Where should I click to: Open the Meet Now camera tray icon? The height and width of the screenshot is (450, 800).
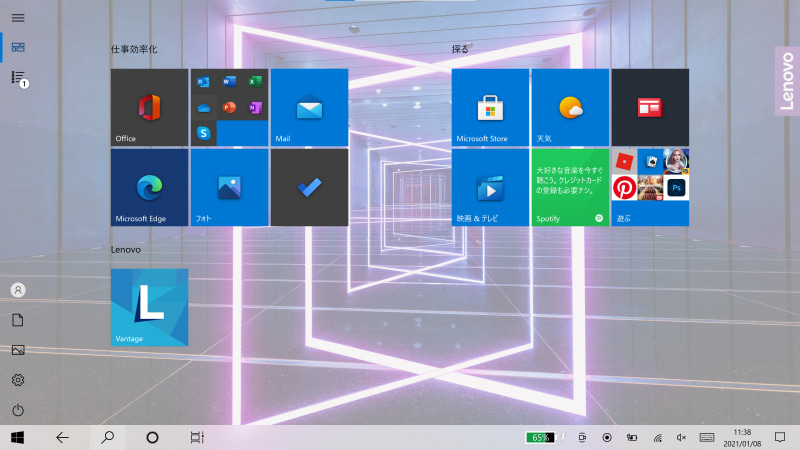582,438
